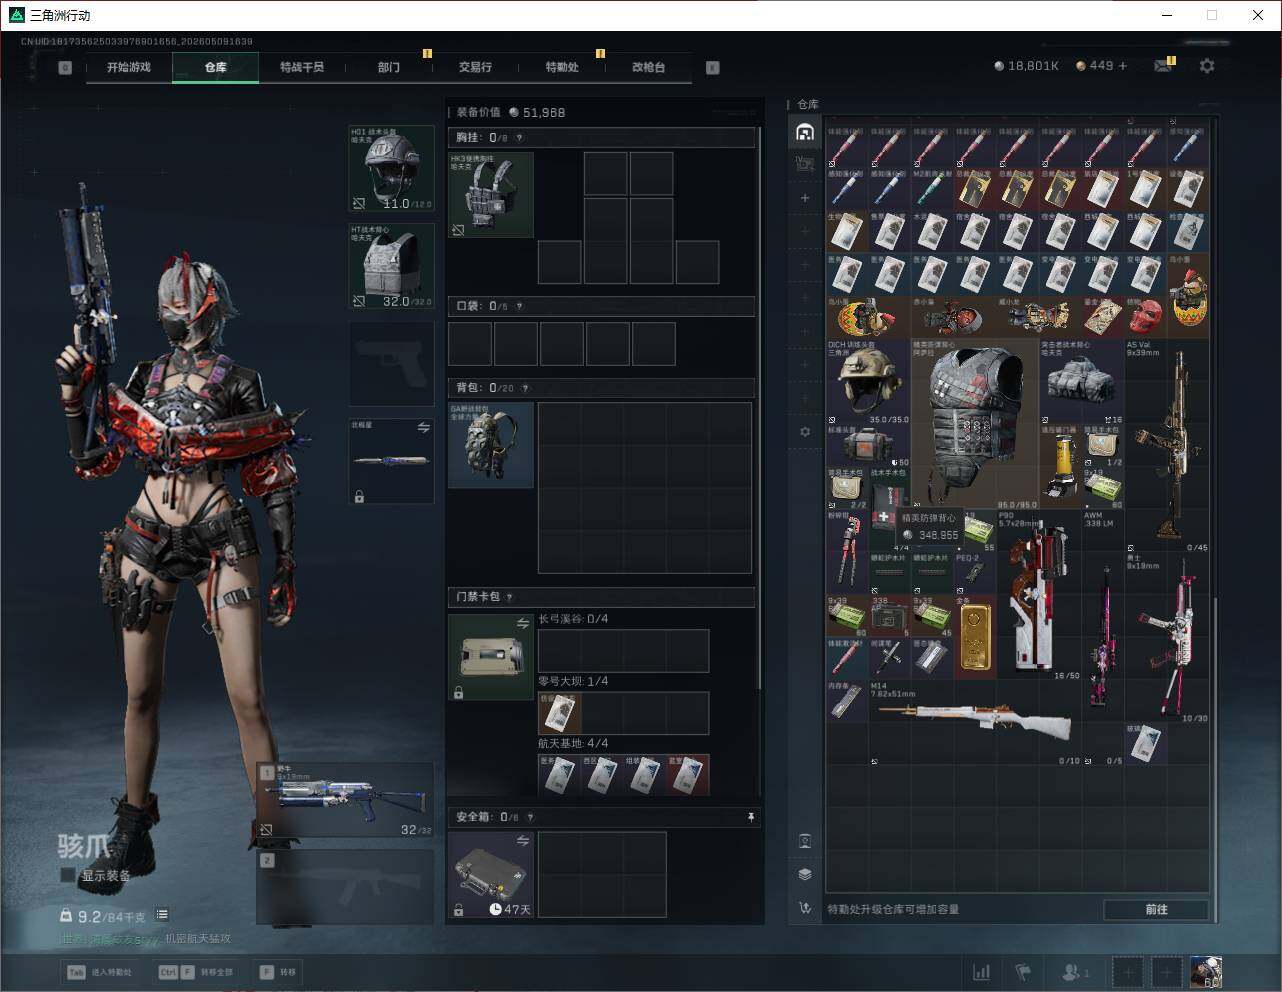Viewport: 1282px width, 992px height.
Task: Select the AWM sniper rifle
Action: tap(1103, 637)
